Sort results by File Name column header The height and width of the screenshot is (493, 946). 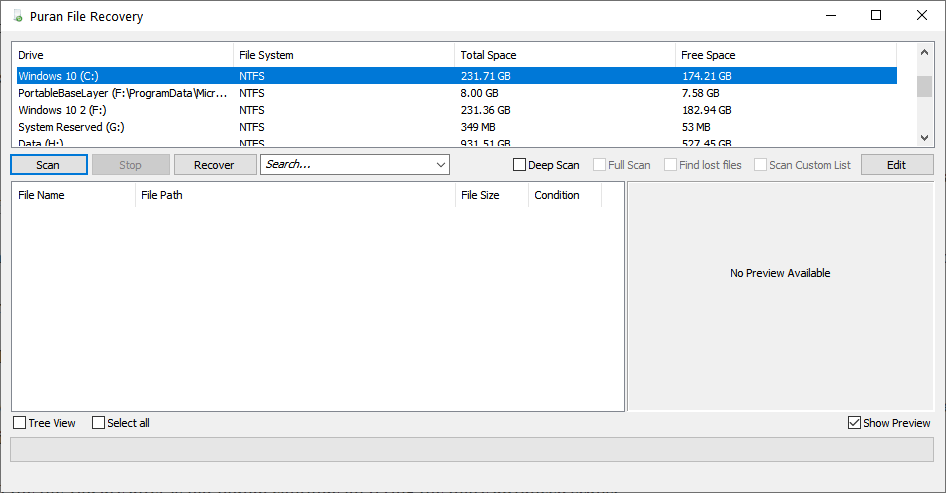pos(74,195)
